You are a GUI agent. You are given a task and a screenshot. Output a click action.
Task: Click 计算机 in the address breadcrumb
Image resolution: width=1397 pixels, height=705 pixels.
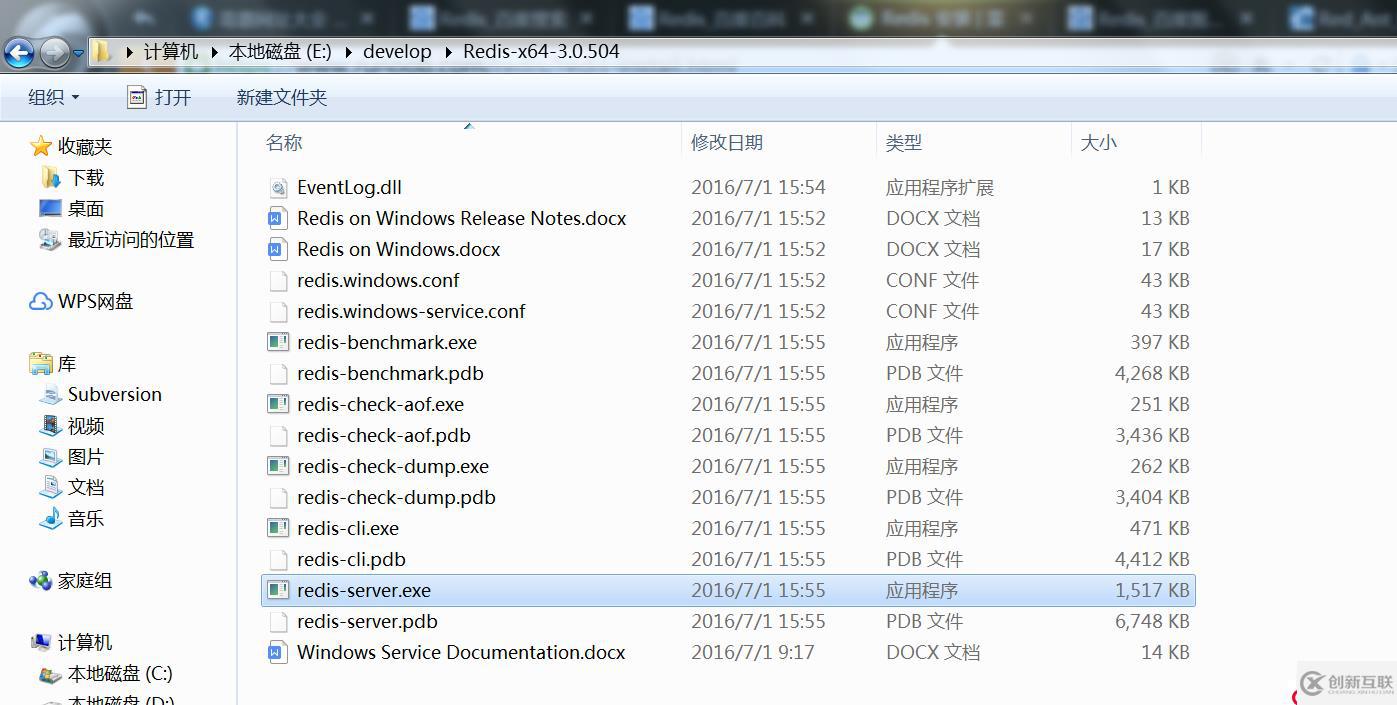[x=171, y=52]
